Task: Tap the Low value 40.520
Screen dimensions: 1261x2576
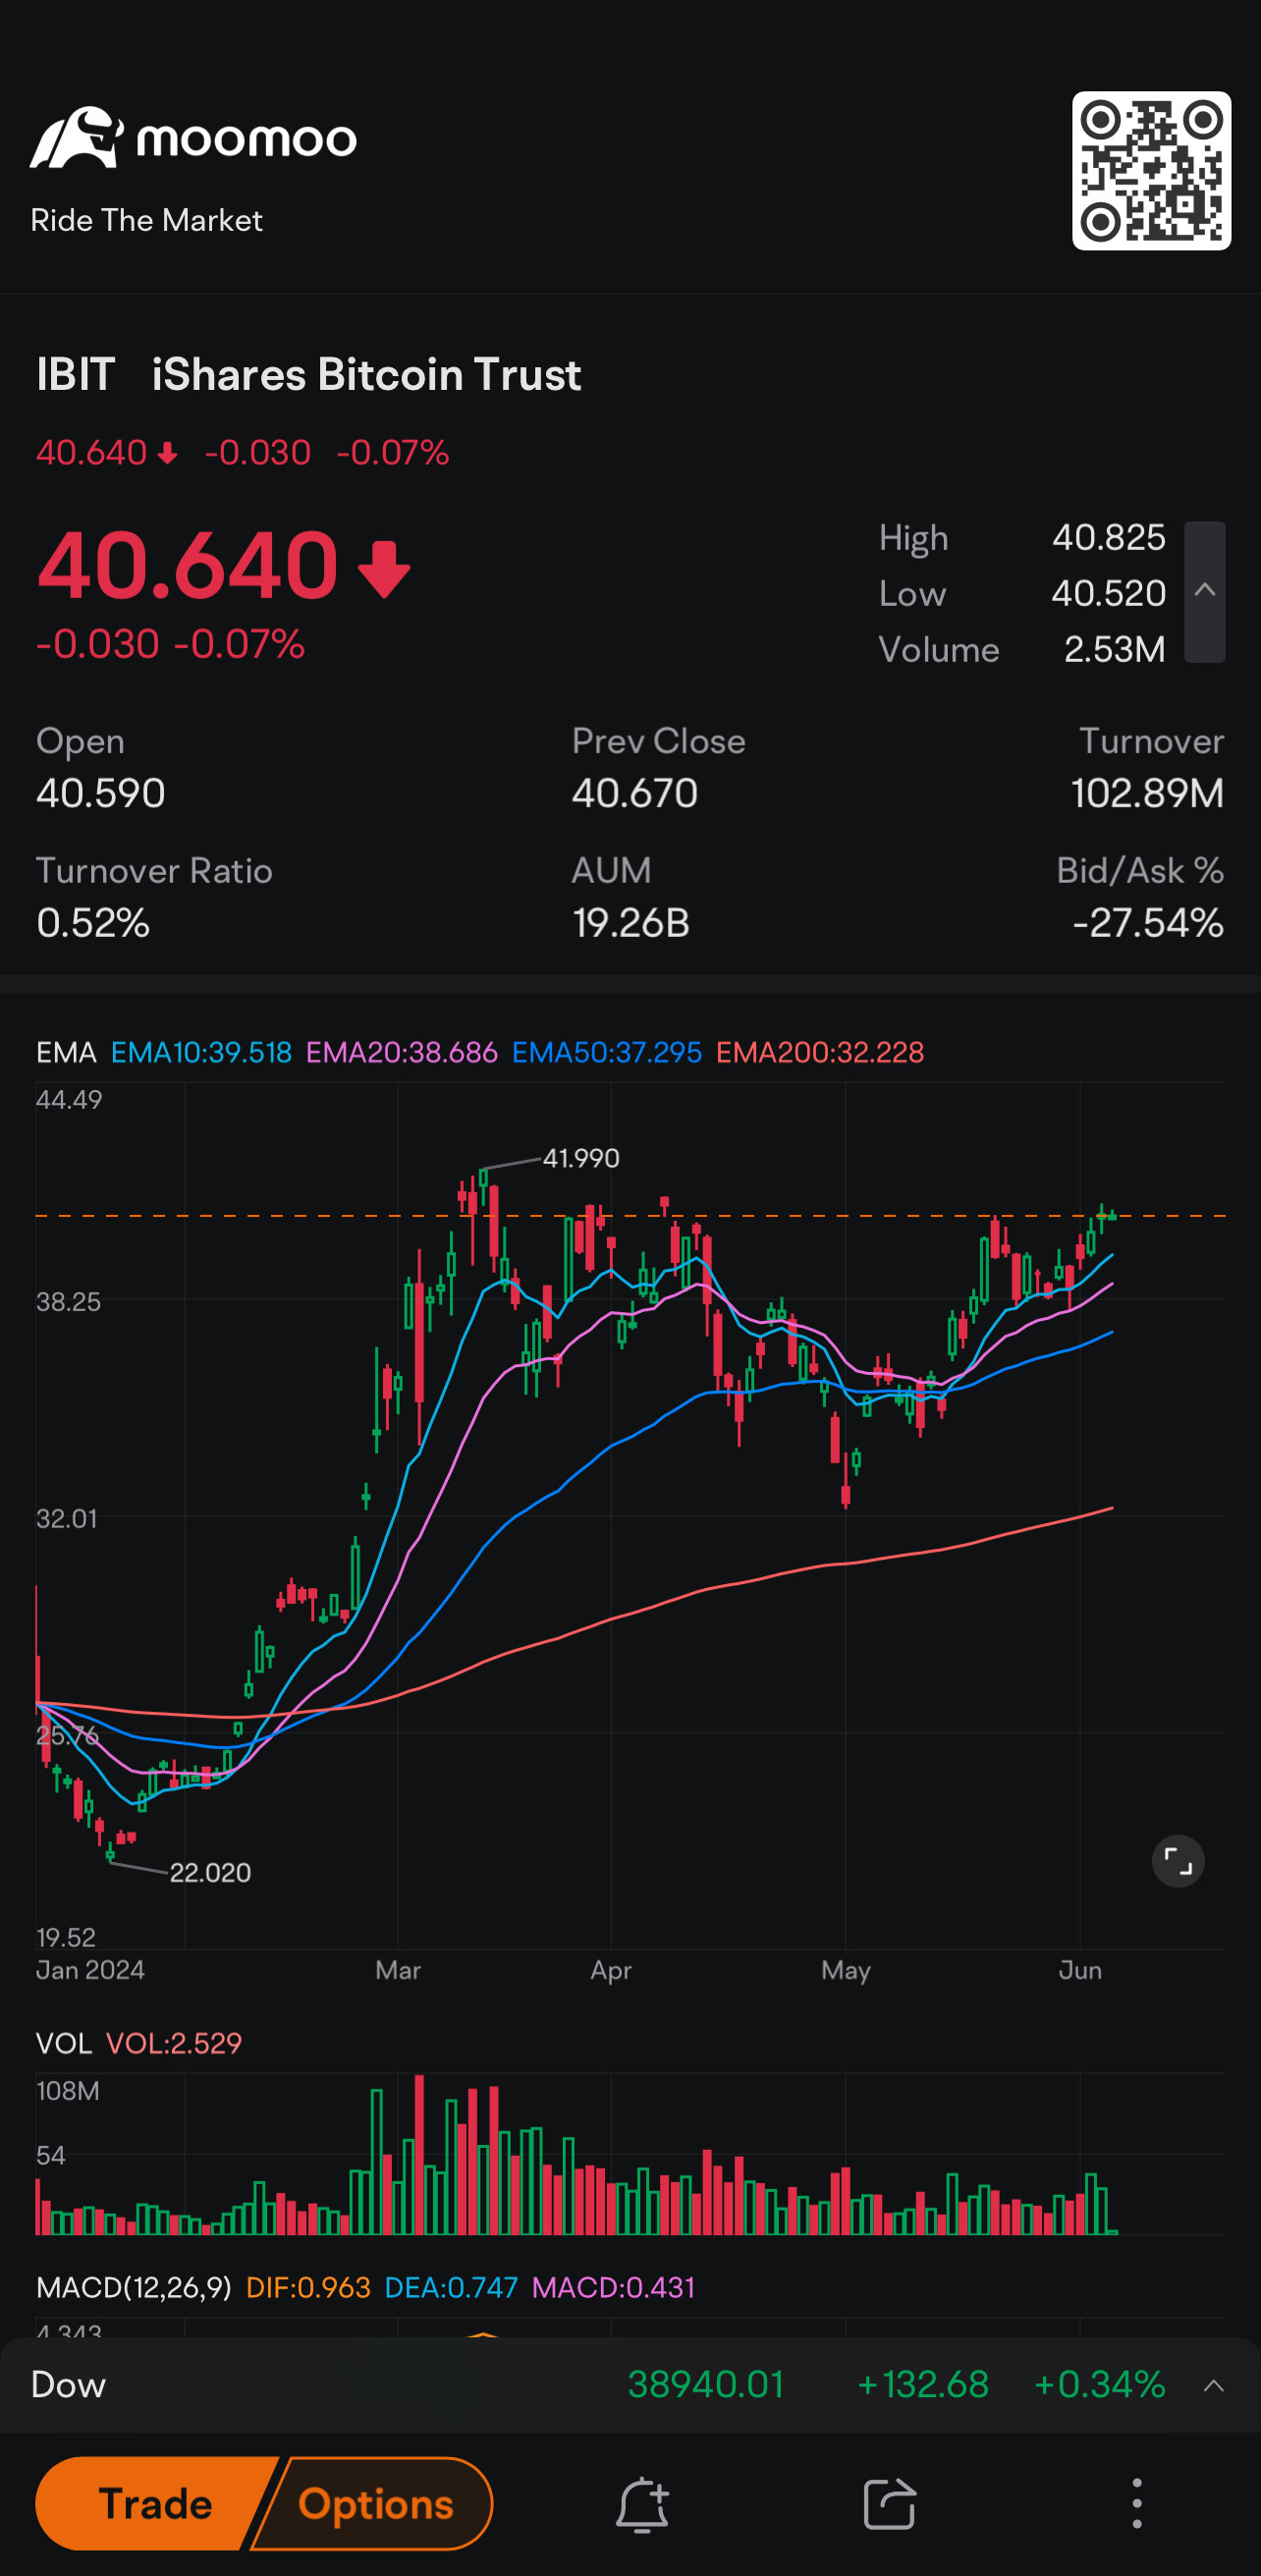Action: (1109, 594)
